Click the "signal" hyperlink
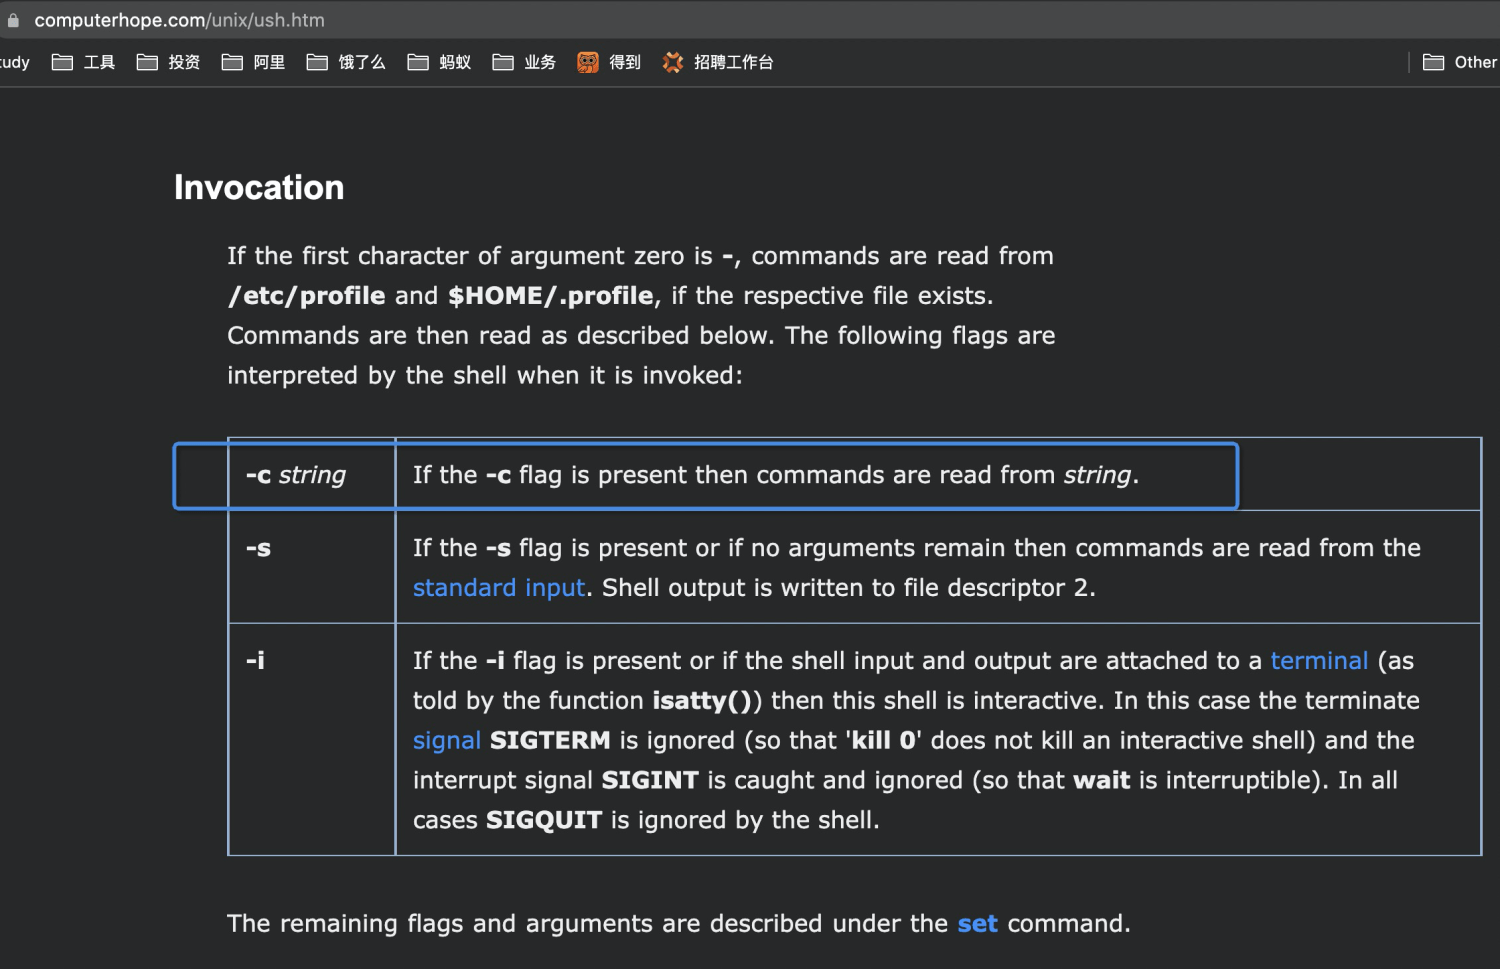Viewport: 1500px width, 969px height. 447,741
